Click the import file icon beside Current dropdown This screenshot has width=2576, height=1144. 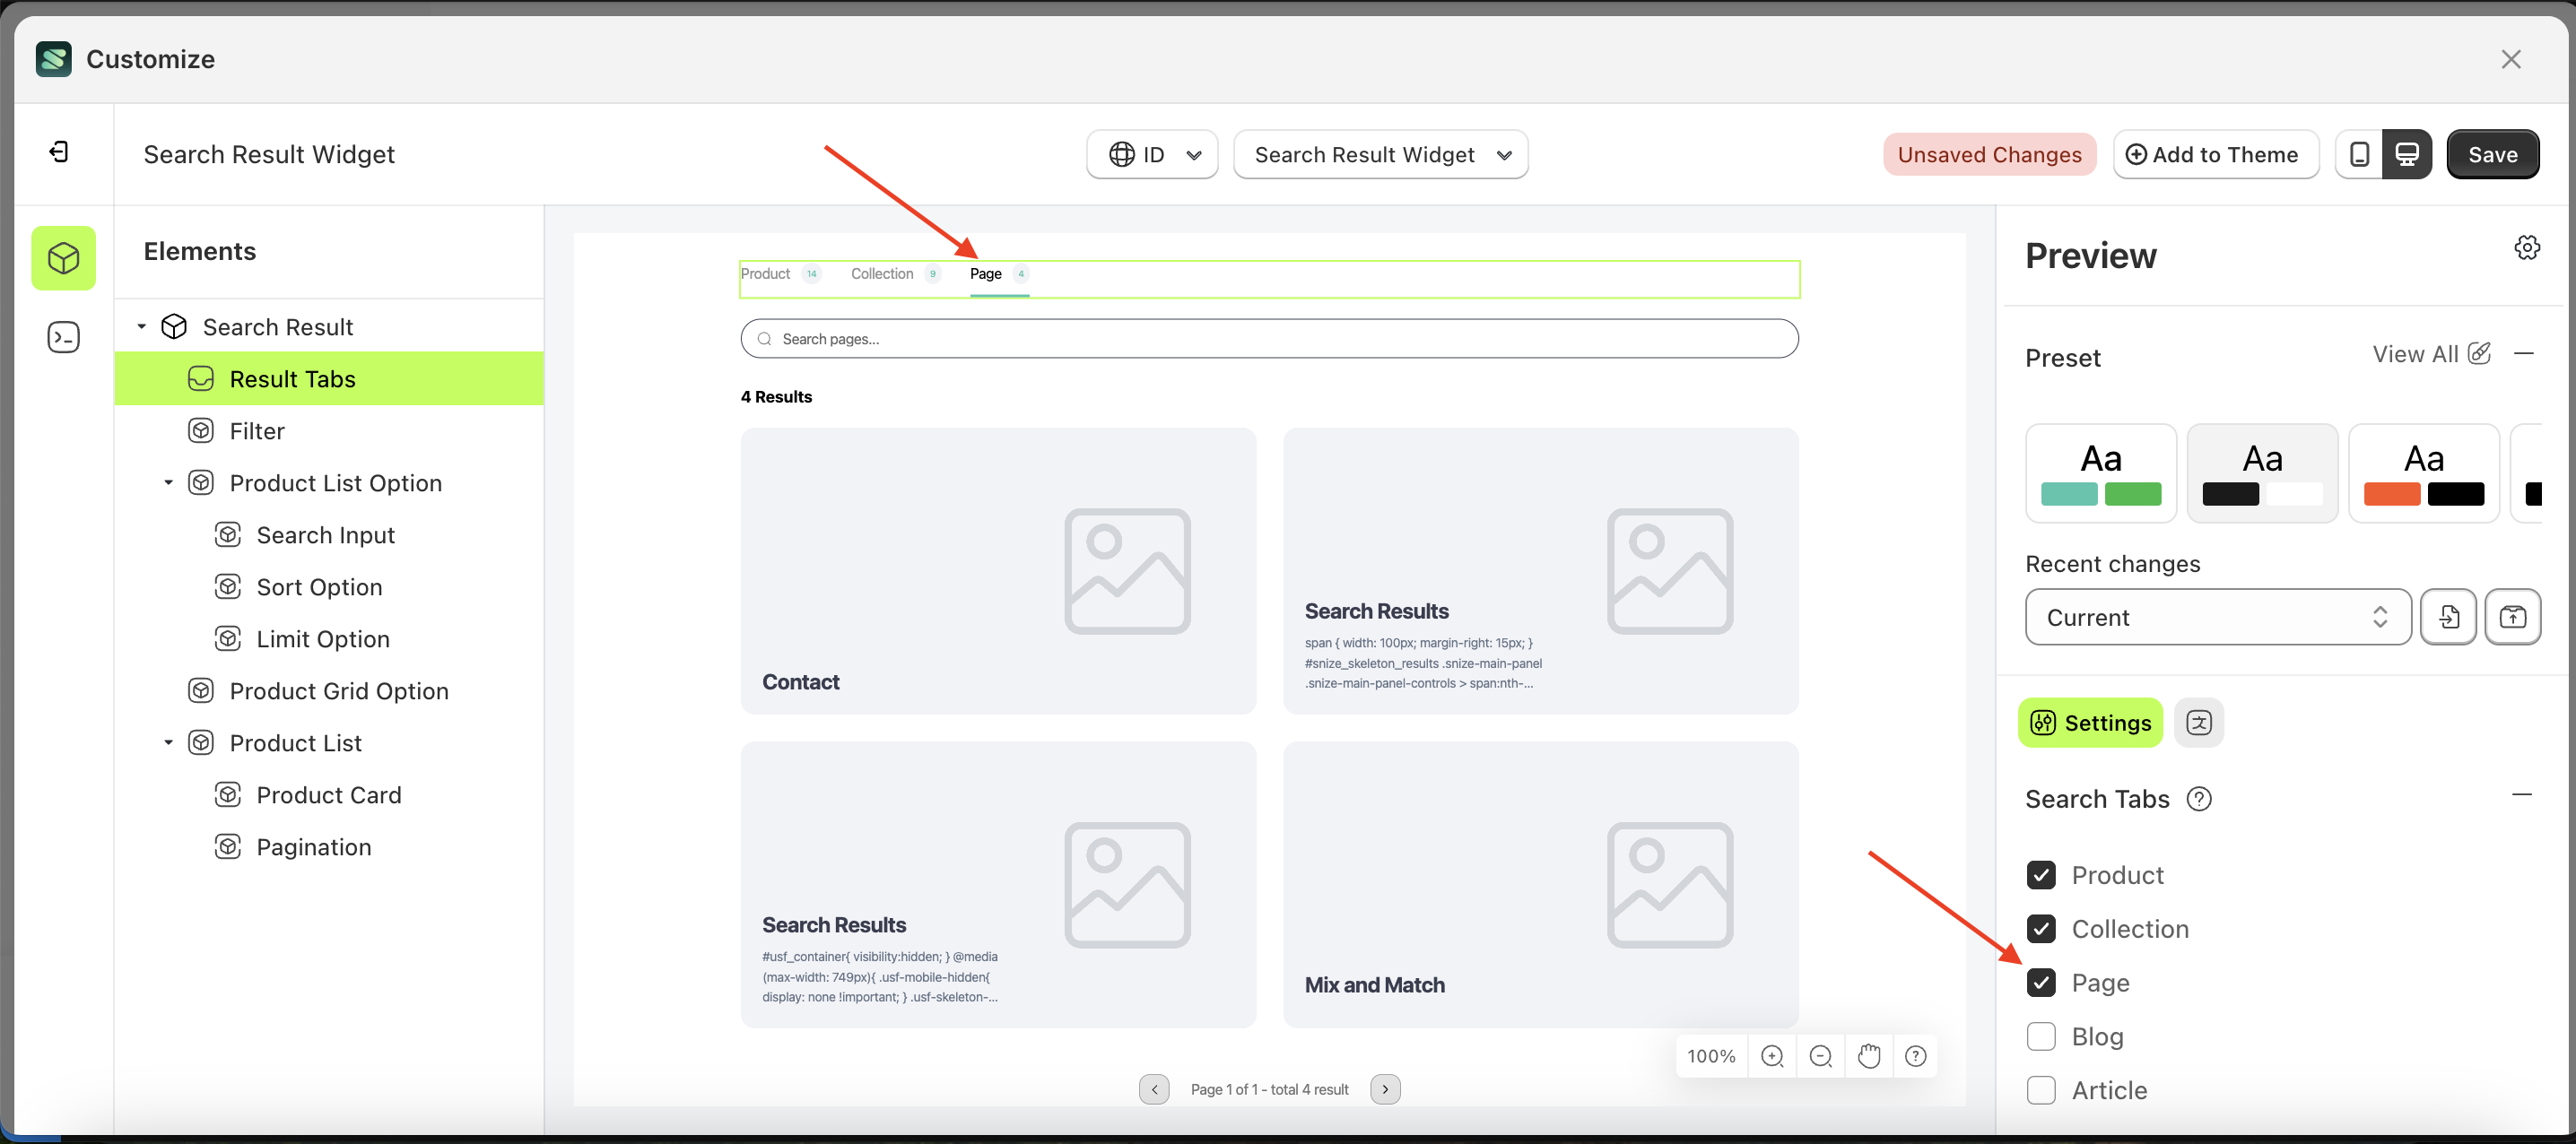(x=2448, y=617)
